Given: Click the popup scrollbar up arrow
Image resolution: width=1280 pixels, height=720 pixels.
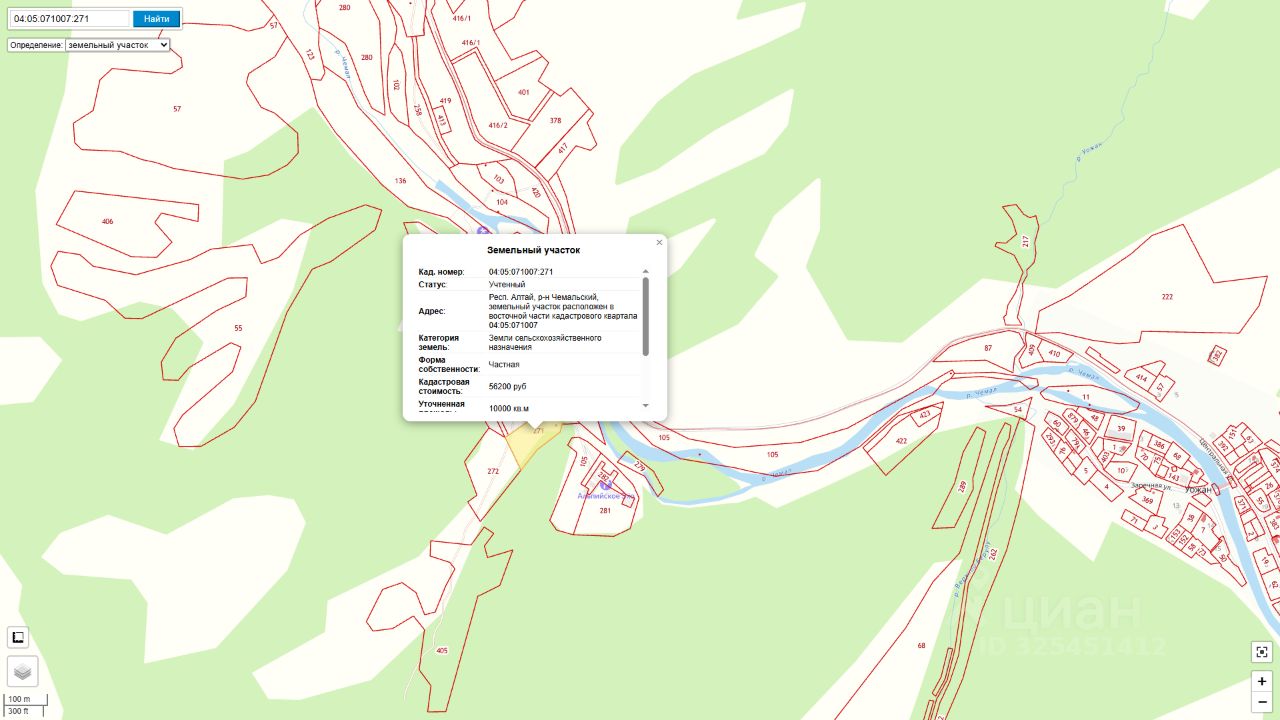Looking at the screenshot, I should (645, 271).
